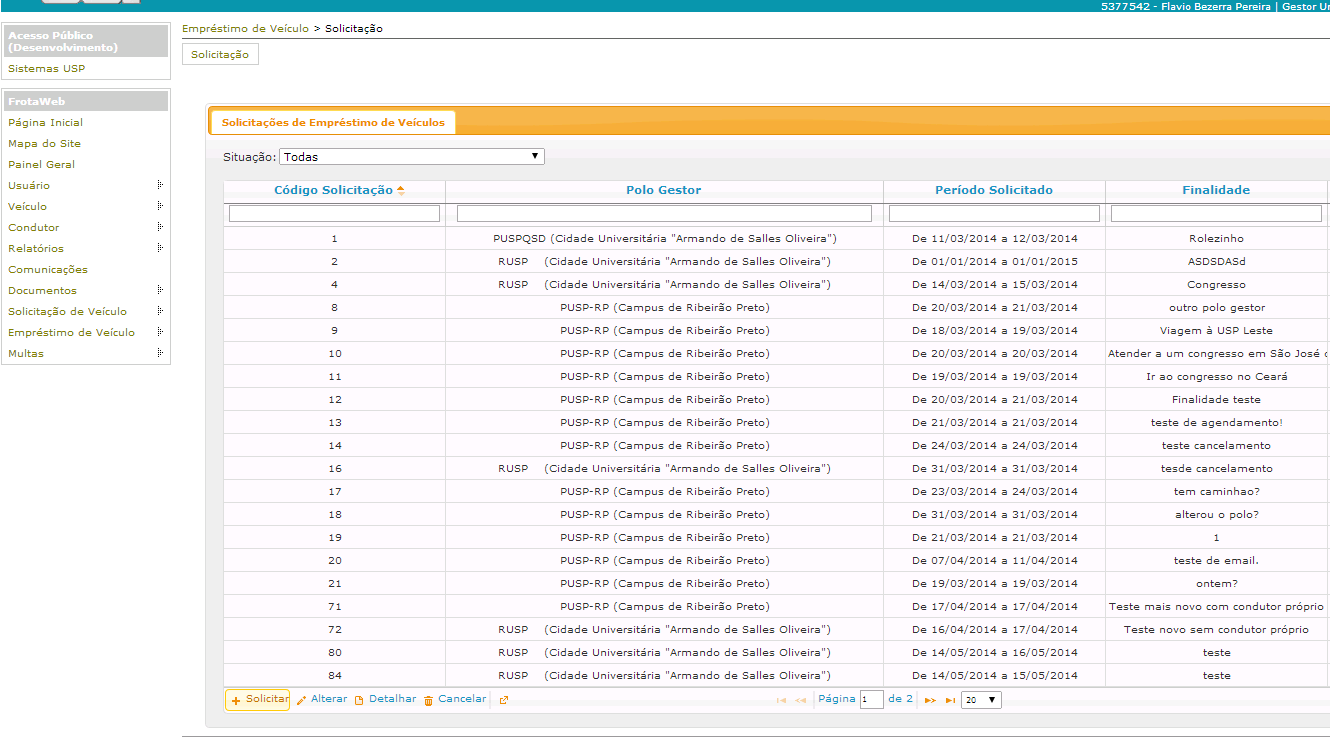Select row tem caminhao?
The image size is (1330, 737).
(x=775, y=492)
